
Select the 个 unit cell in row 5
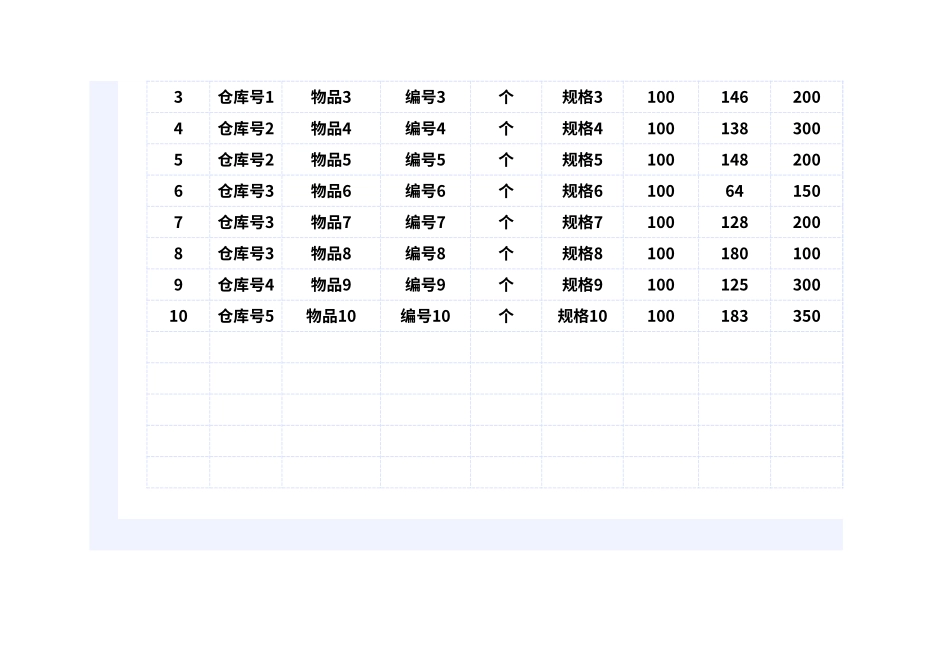(x=506, y=160)
